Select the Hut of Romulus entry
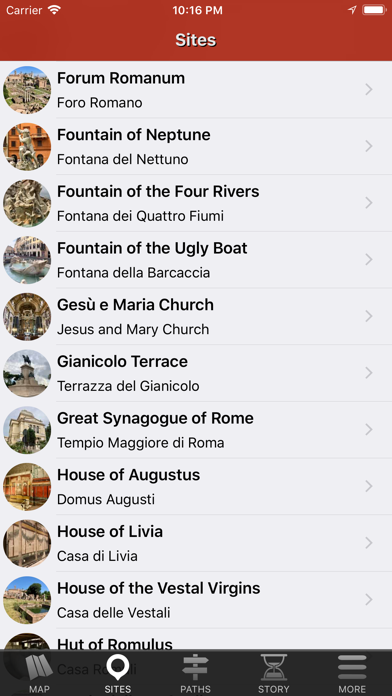 196,640
